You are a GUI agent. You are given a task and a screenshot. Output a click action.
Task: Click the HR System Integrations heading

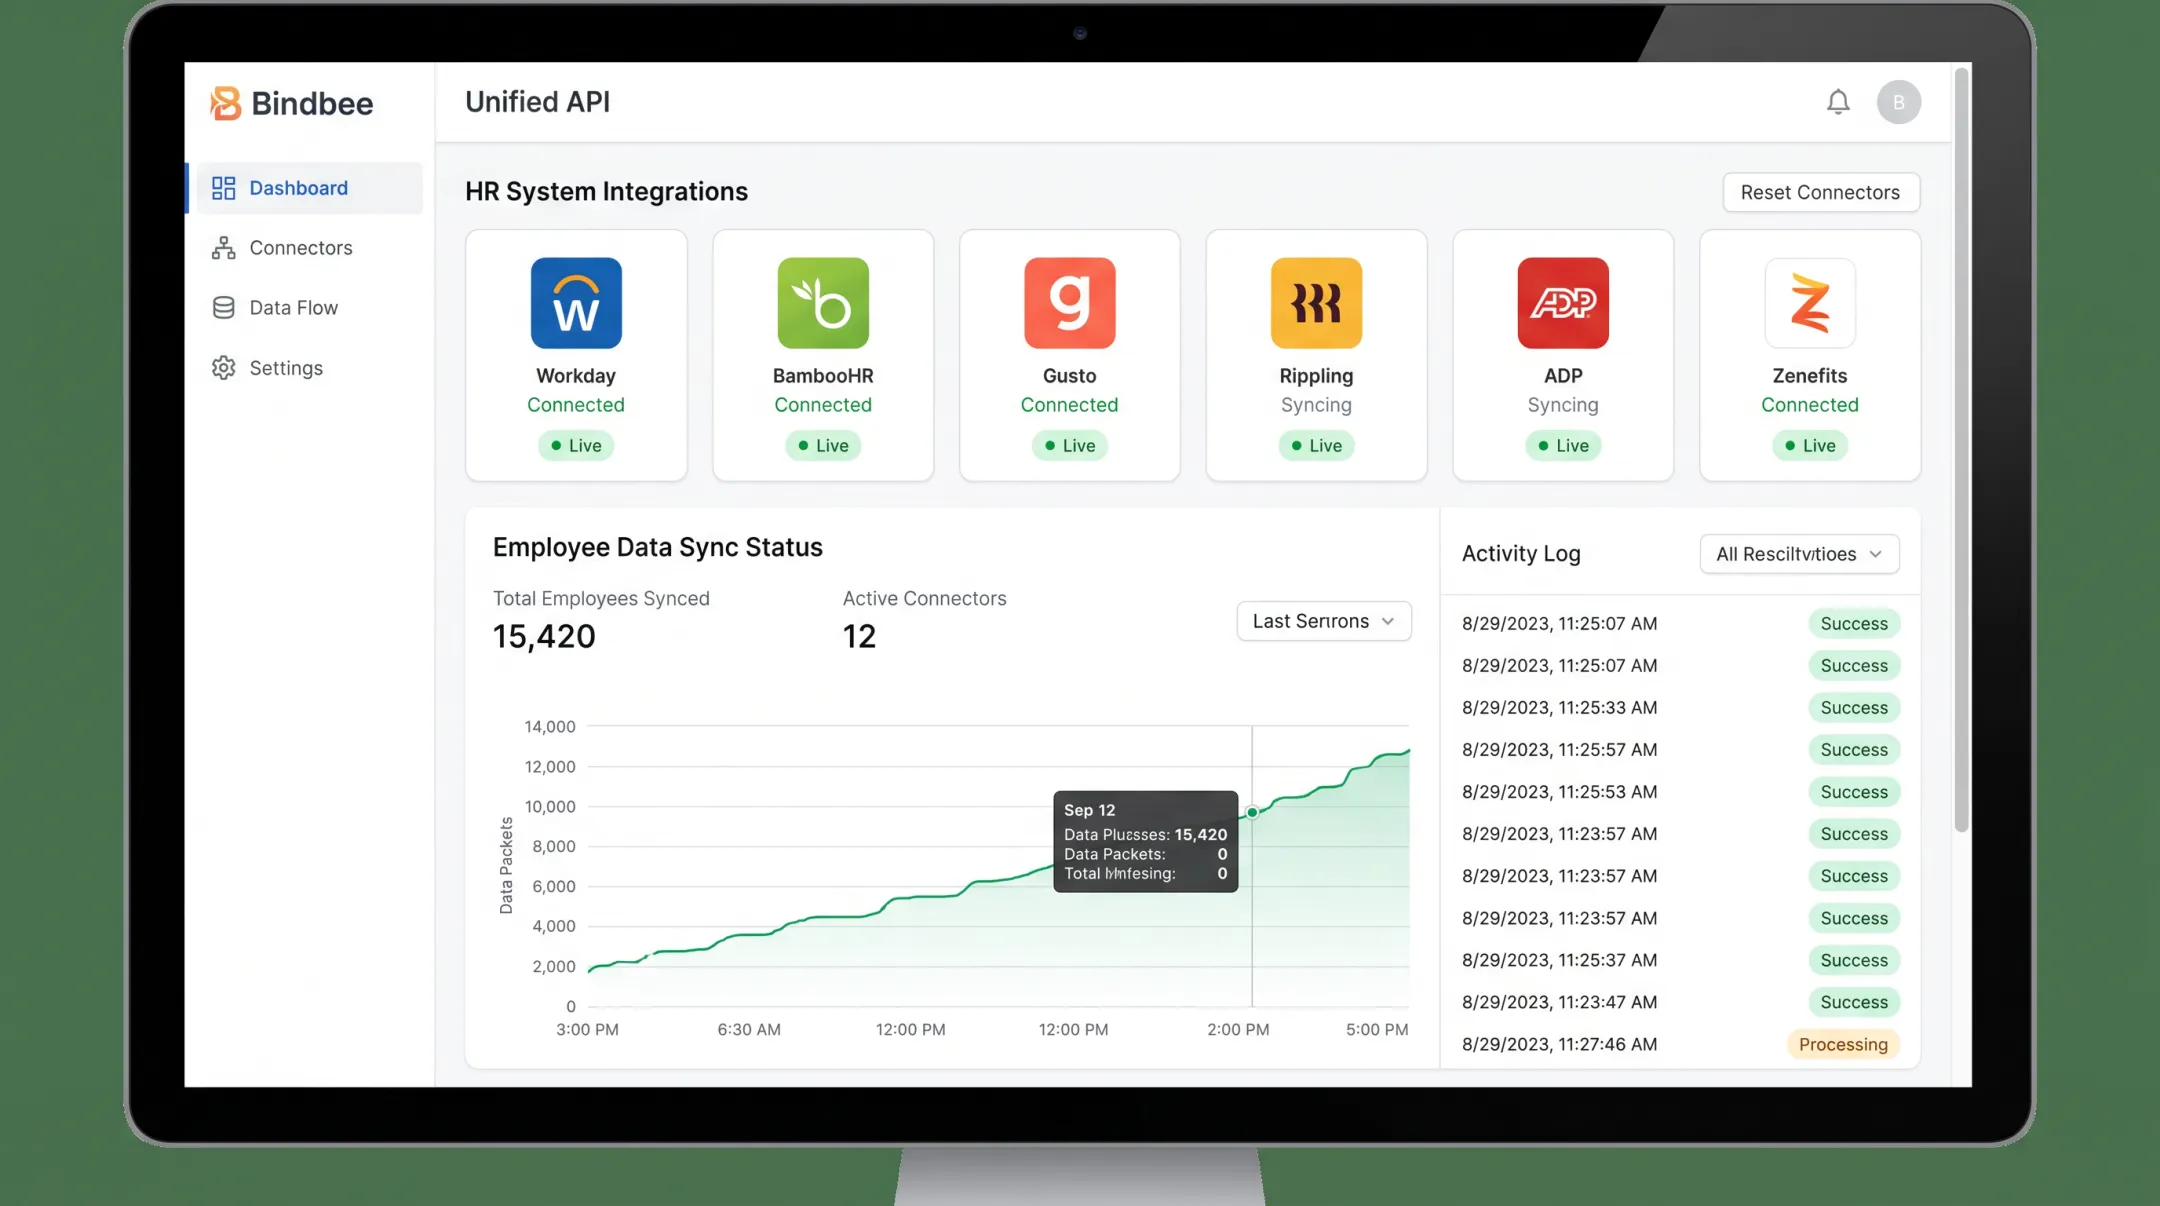click(x=606, y=192)
